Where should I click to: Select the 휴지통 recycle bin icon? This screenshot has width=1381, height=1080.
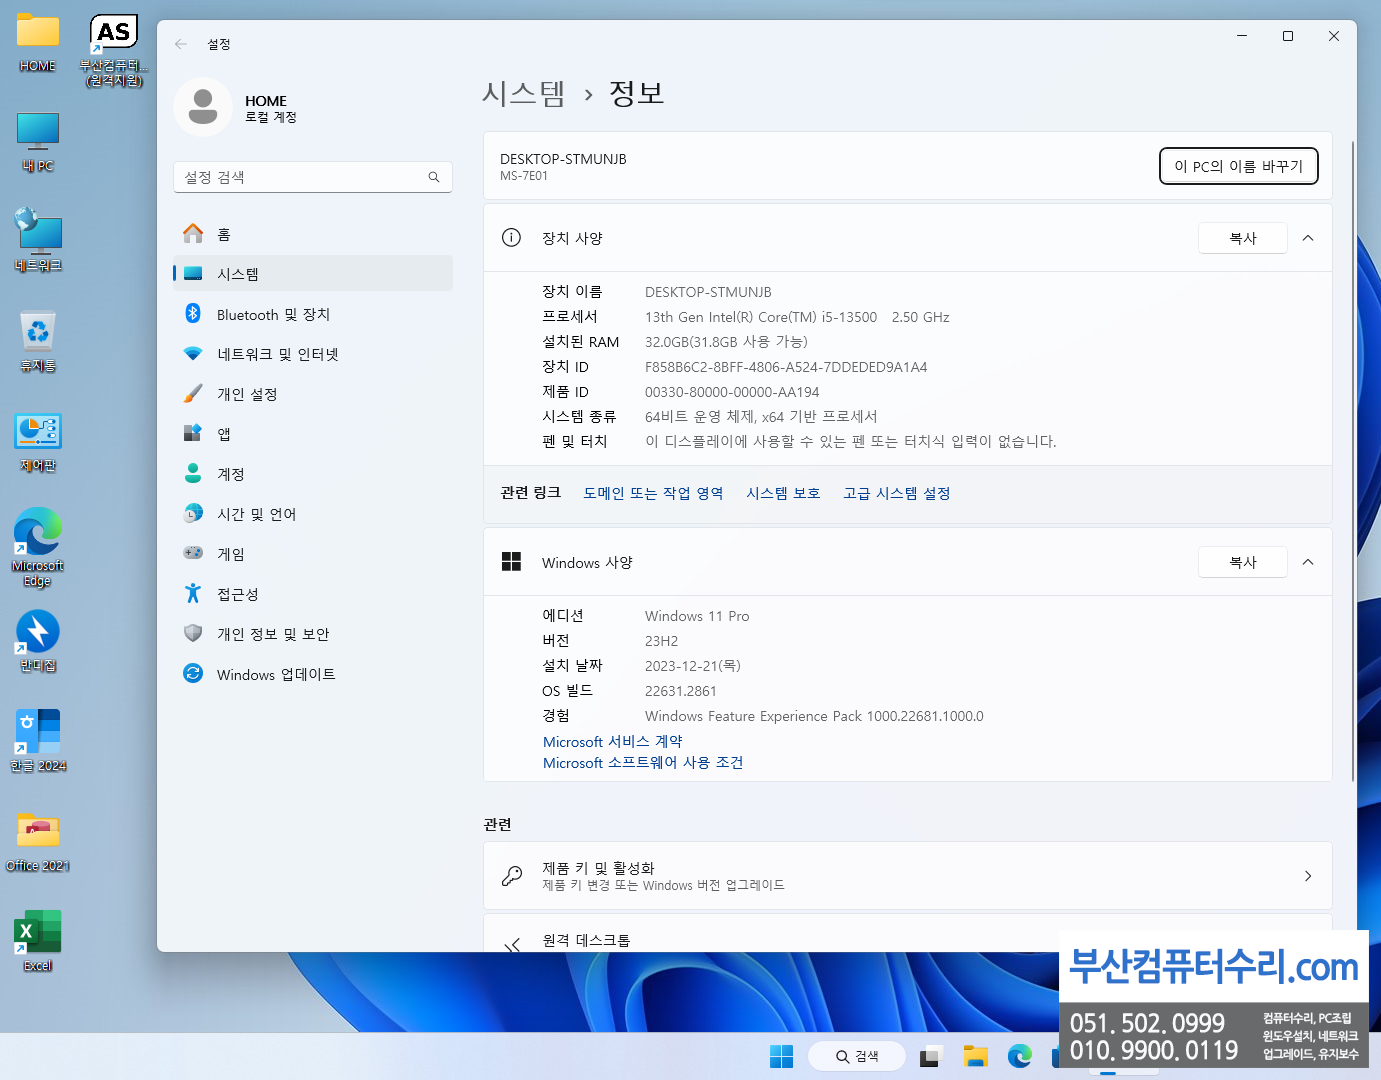38,341
